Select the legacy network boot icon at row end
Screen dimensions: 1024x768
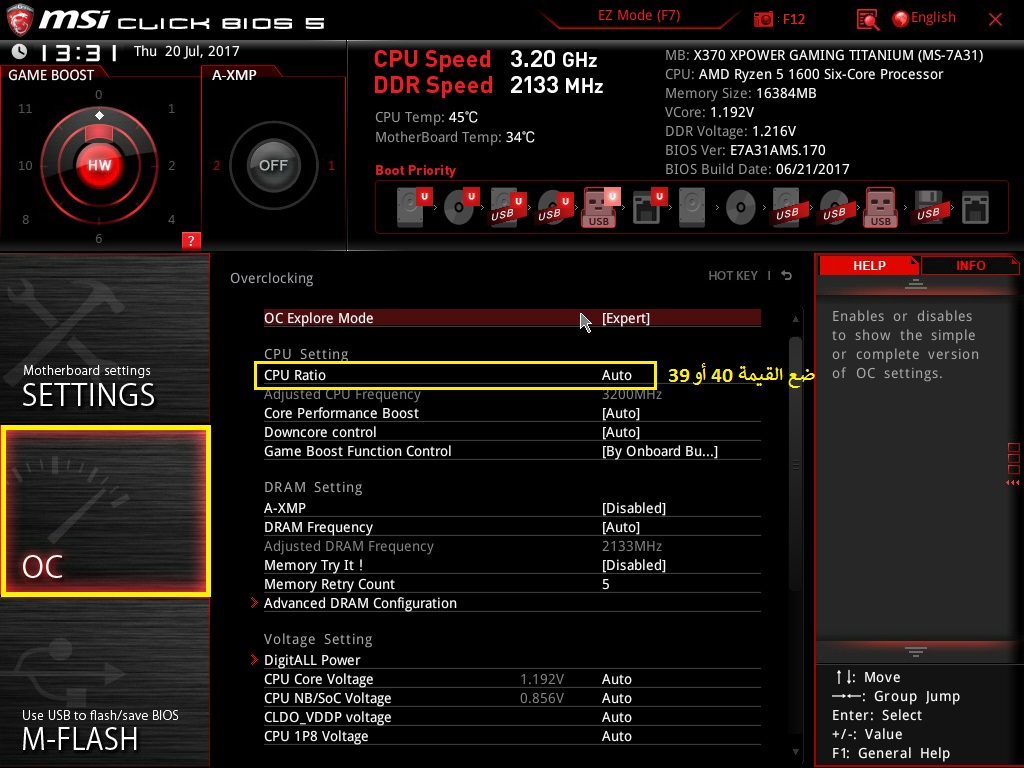coord(975,208)
